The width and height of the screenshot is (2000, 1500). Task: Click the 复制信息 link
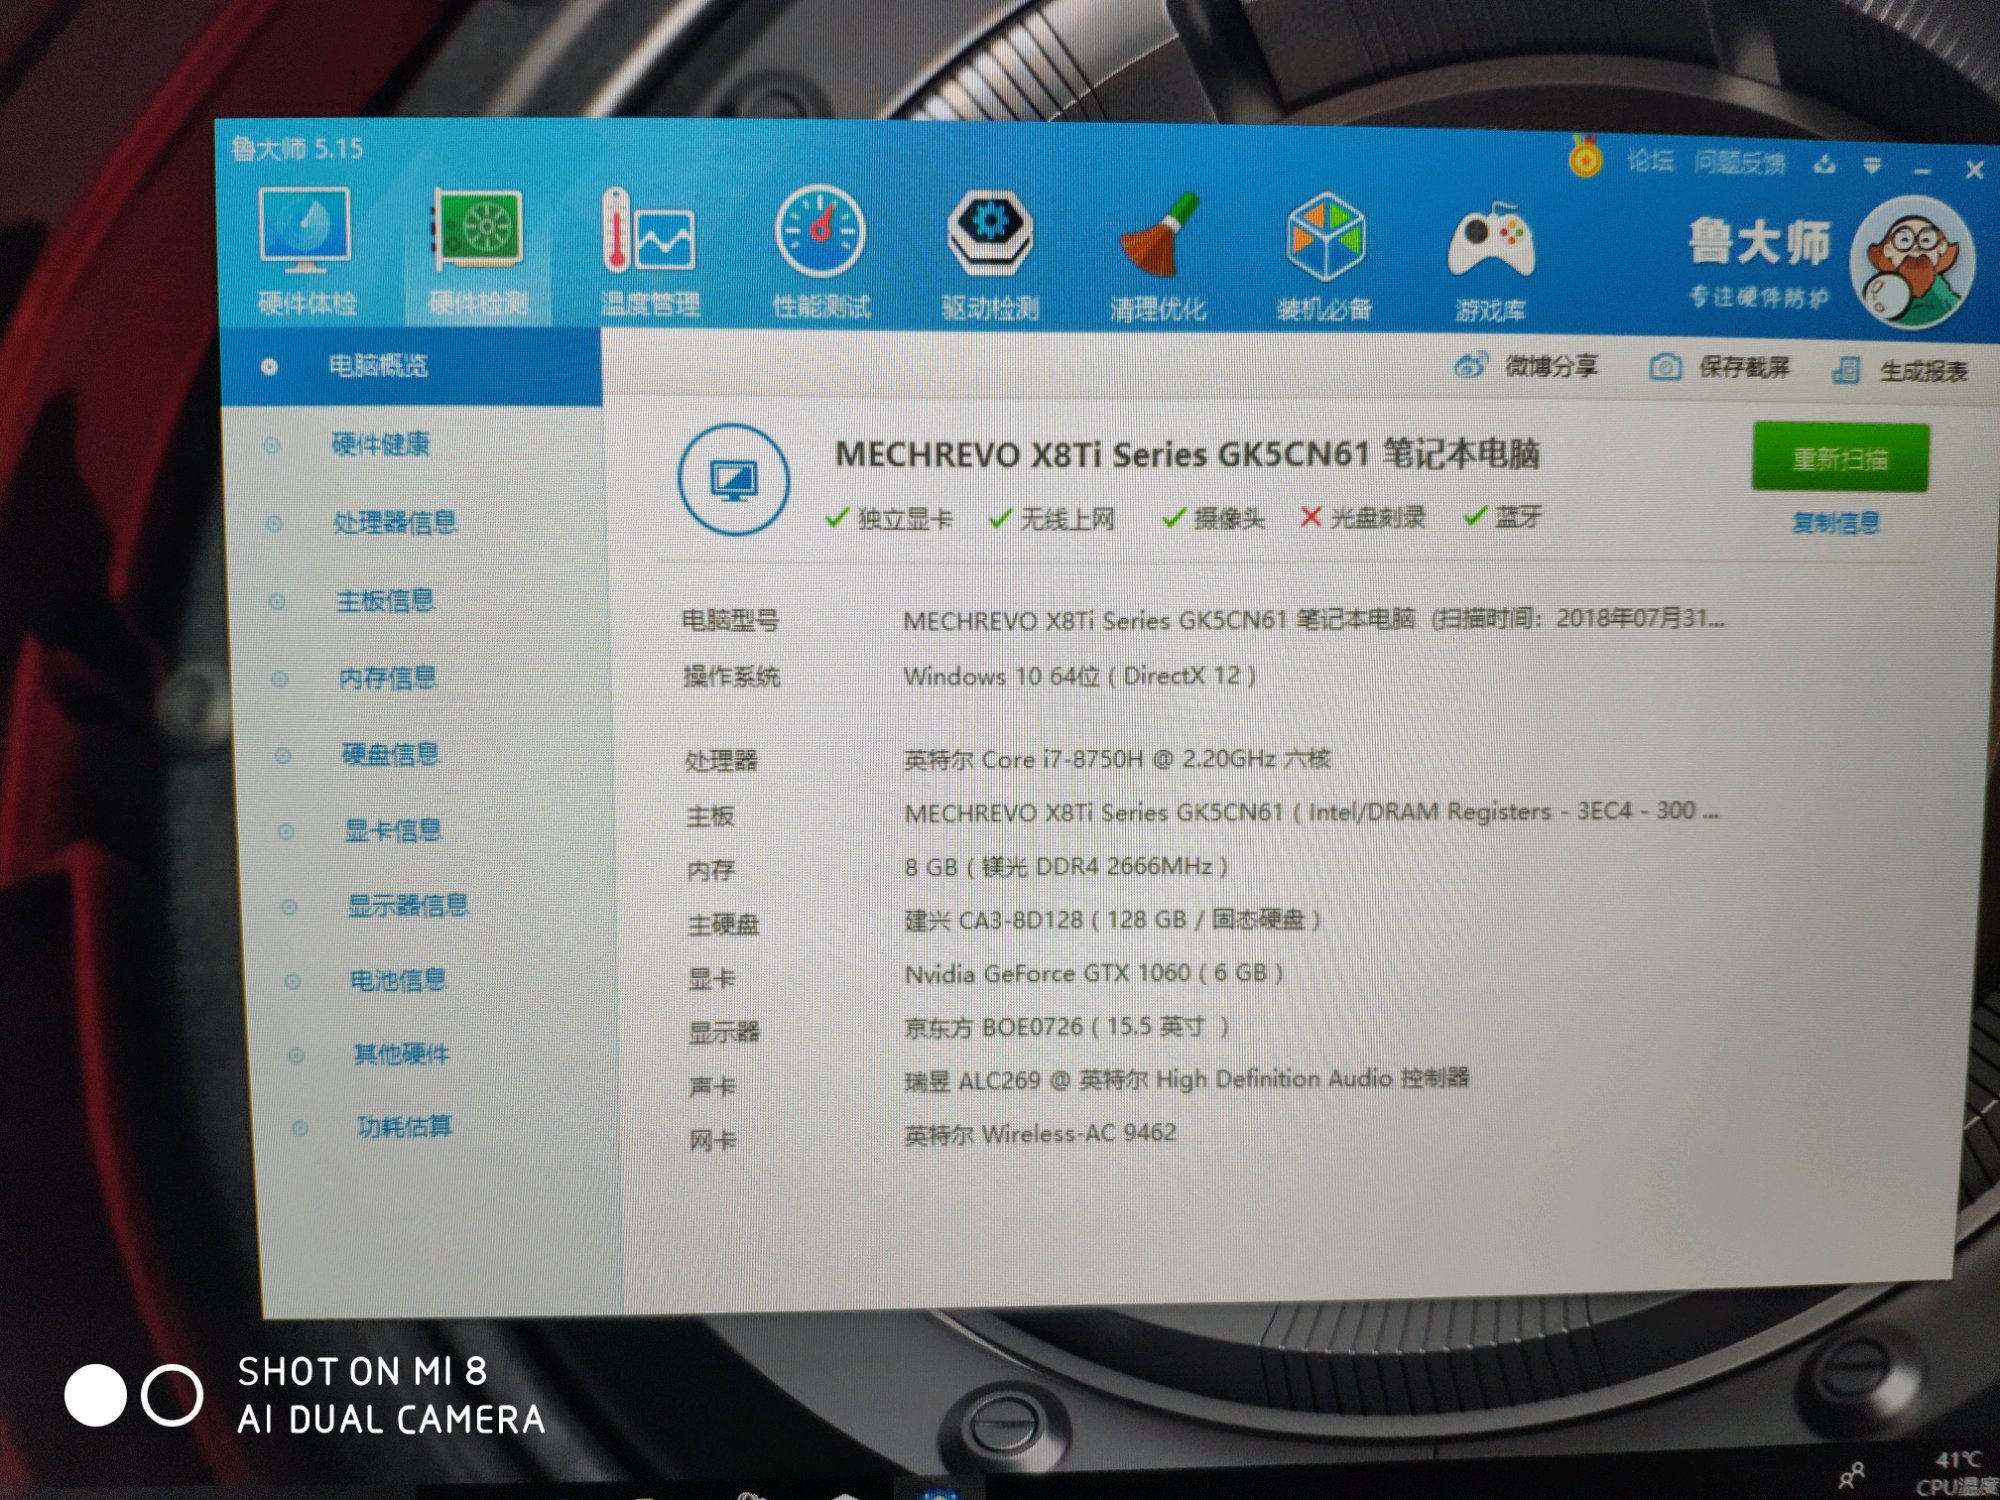[x=1835, y=522]
